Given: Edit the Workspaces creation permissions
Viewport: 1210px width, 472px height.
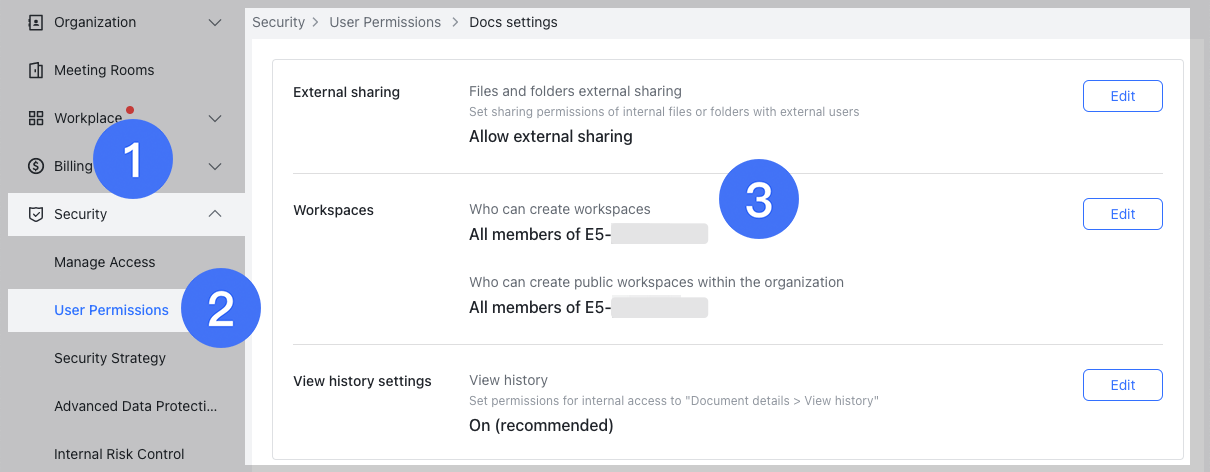Looking at the screenshot, I should click(1122, 214).
